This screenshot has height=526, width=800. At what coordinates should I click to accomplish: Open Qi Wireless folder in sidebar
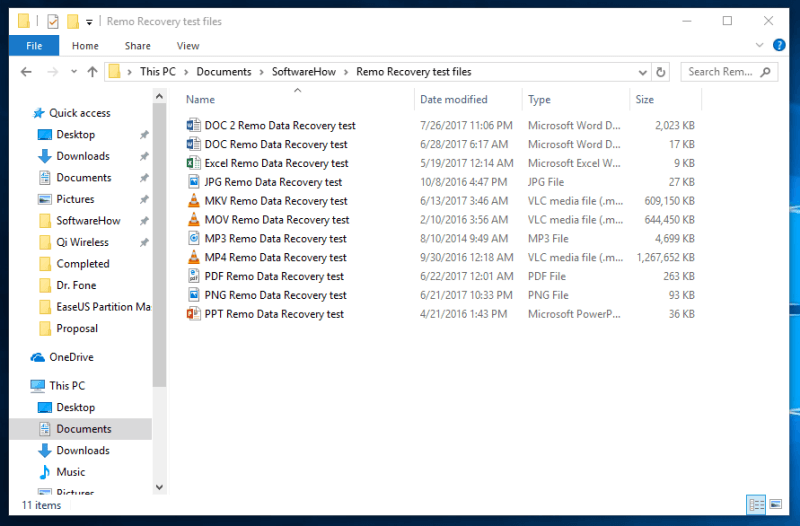tap(82, 242)
